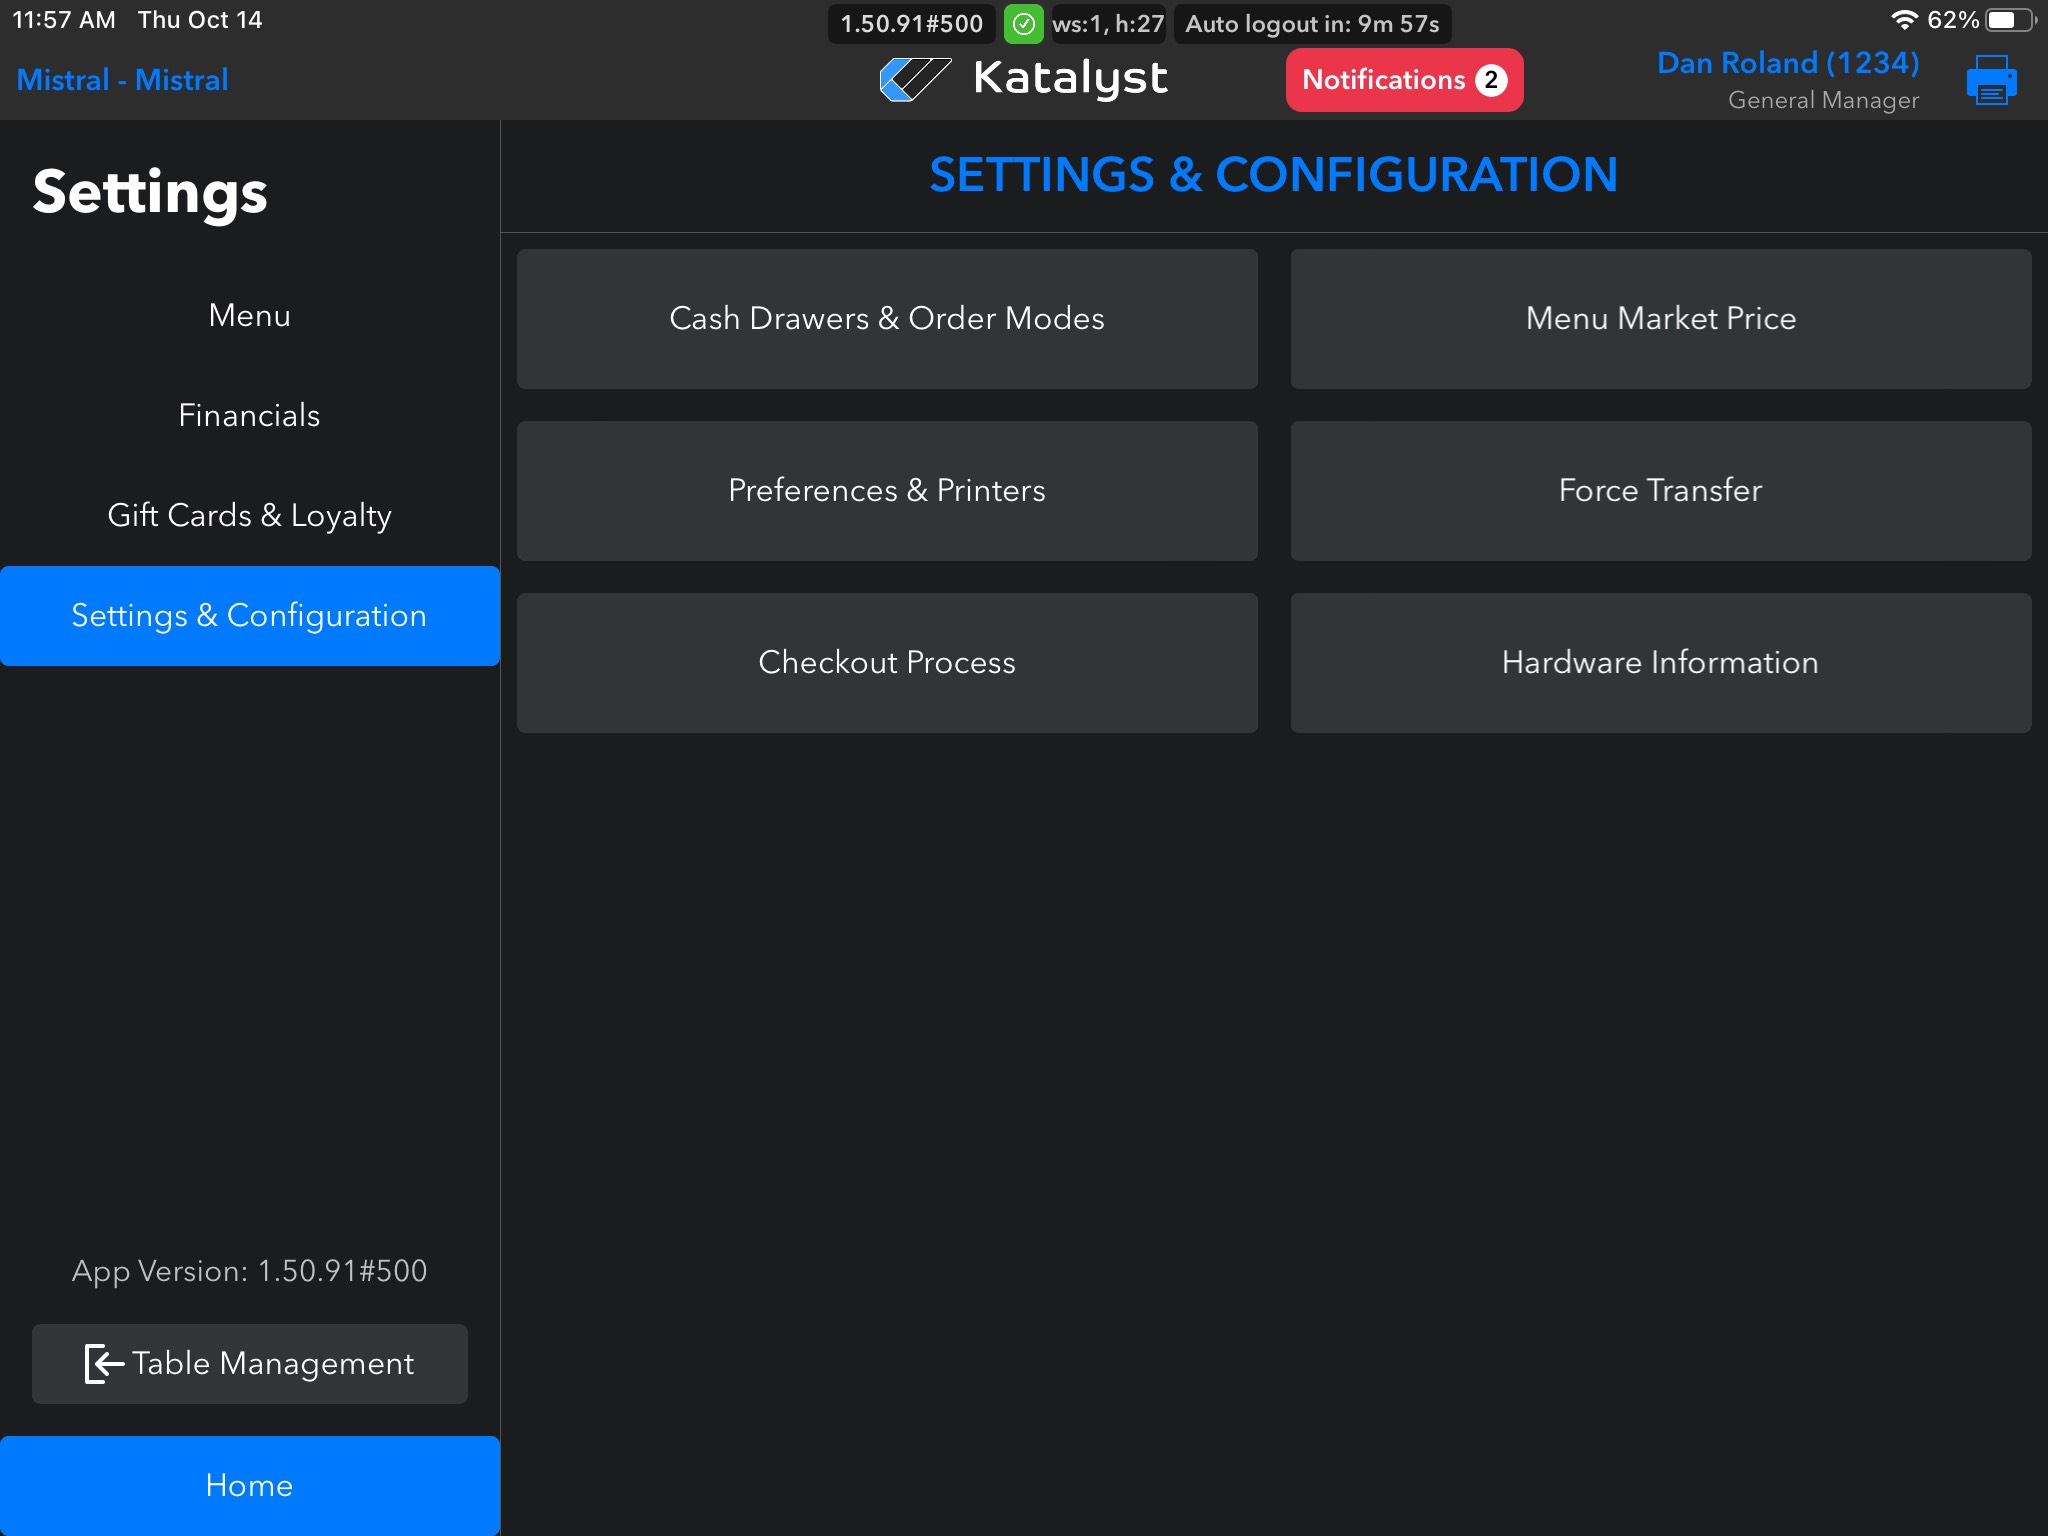View Hardware Information

(1660, 663)
